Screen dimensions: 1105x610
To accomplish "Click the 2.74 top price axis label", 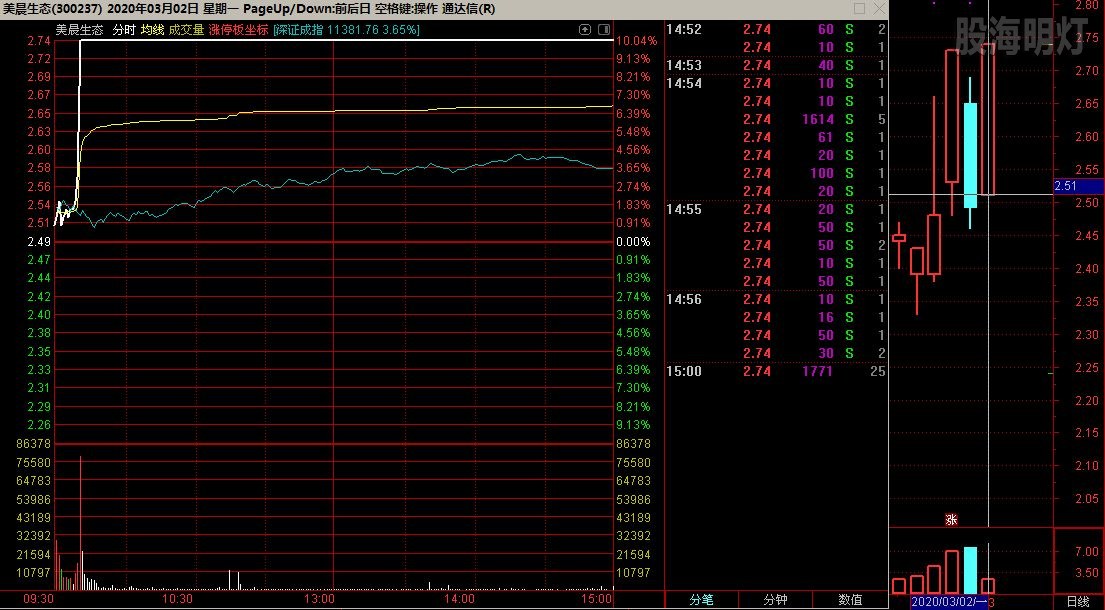I will (39, 41).
